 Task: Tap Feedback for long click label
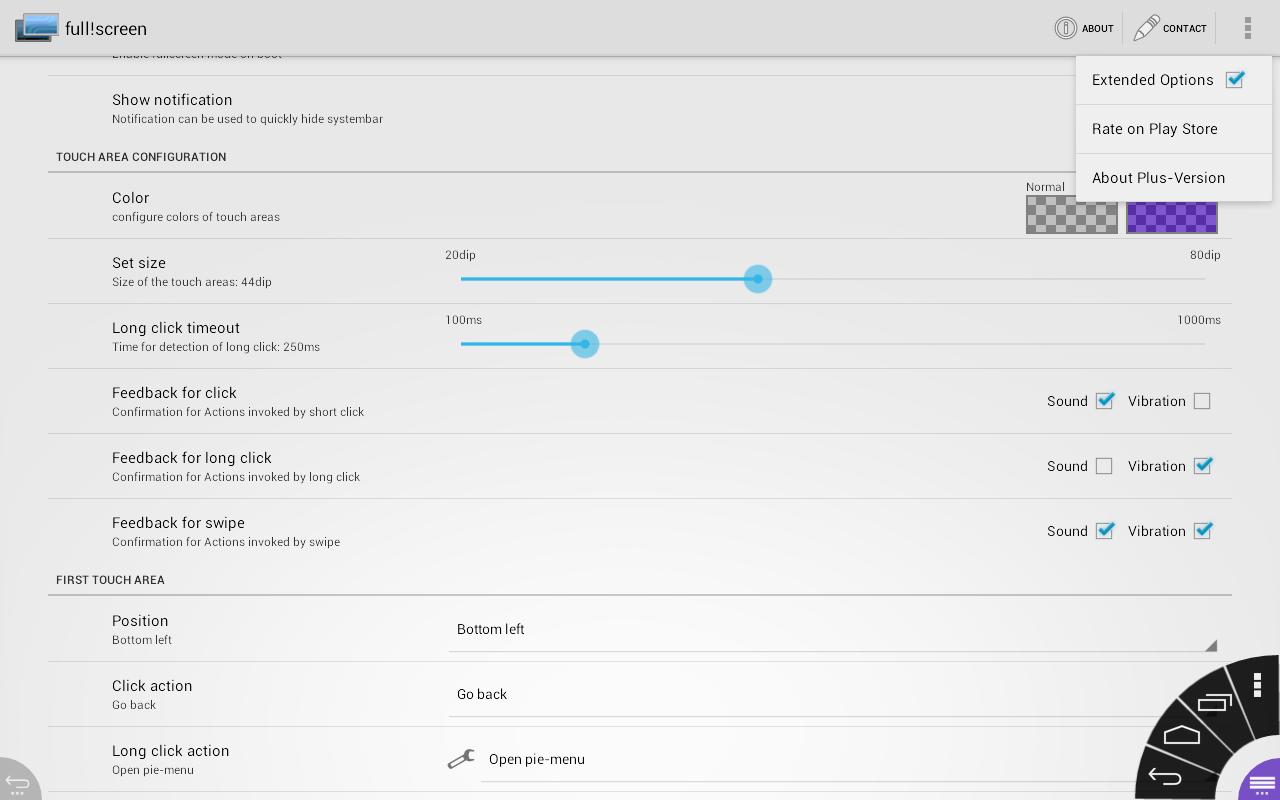point(192,458)
